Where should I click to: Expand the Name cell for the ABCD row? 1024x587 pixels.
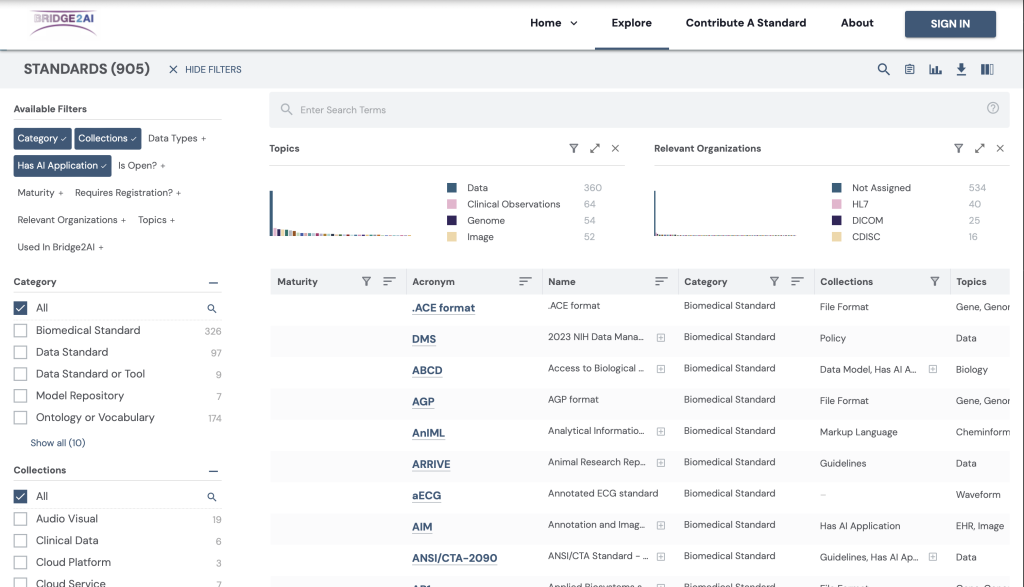click(660, 369)
